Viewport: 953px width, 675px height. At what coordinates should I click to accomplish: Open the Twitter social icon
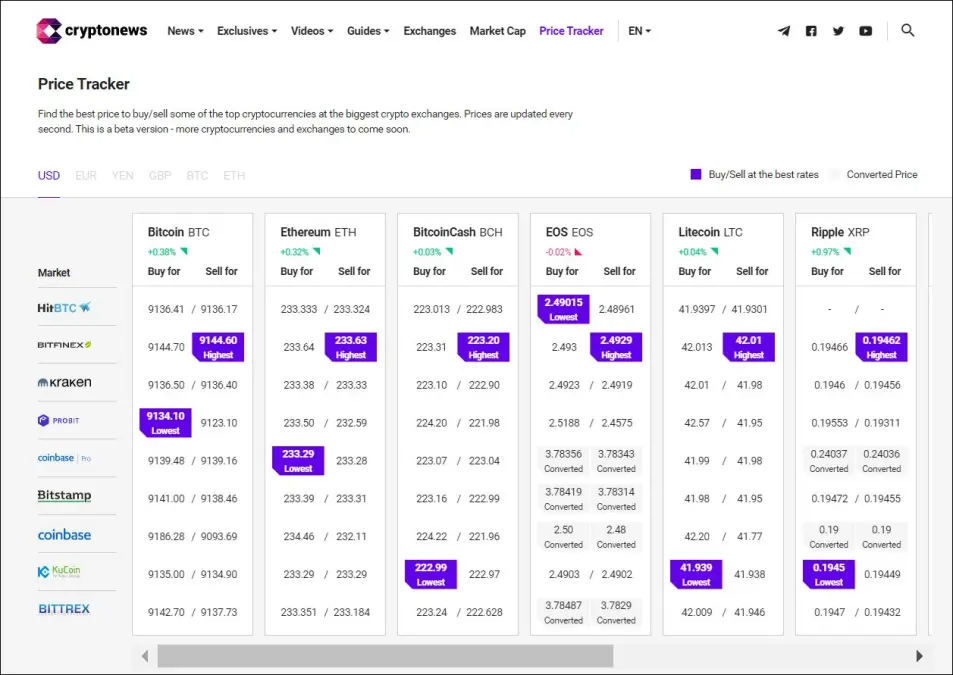pyautogui.click(x=838, y=31)
